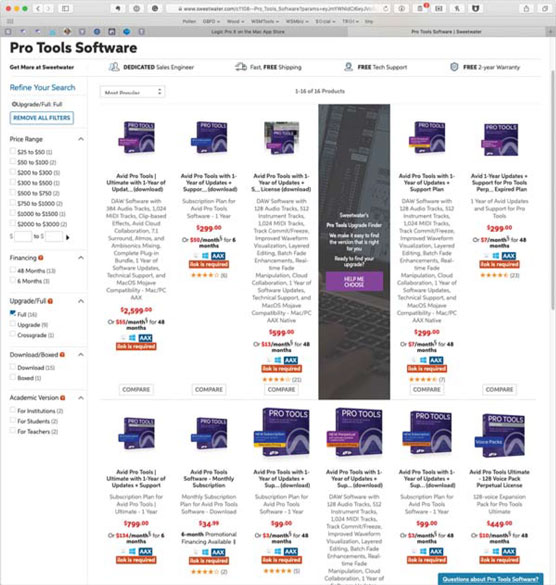Check the Crossgrade filter
The width and height of the screenshot is (556, 585).
tap(13, 334)
